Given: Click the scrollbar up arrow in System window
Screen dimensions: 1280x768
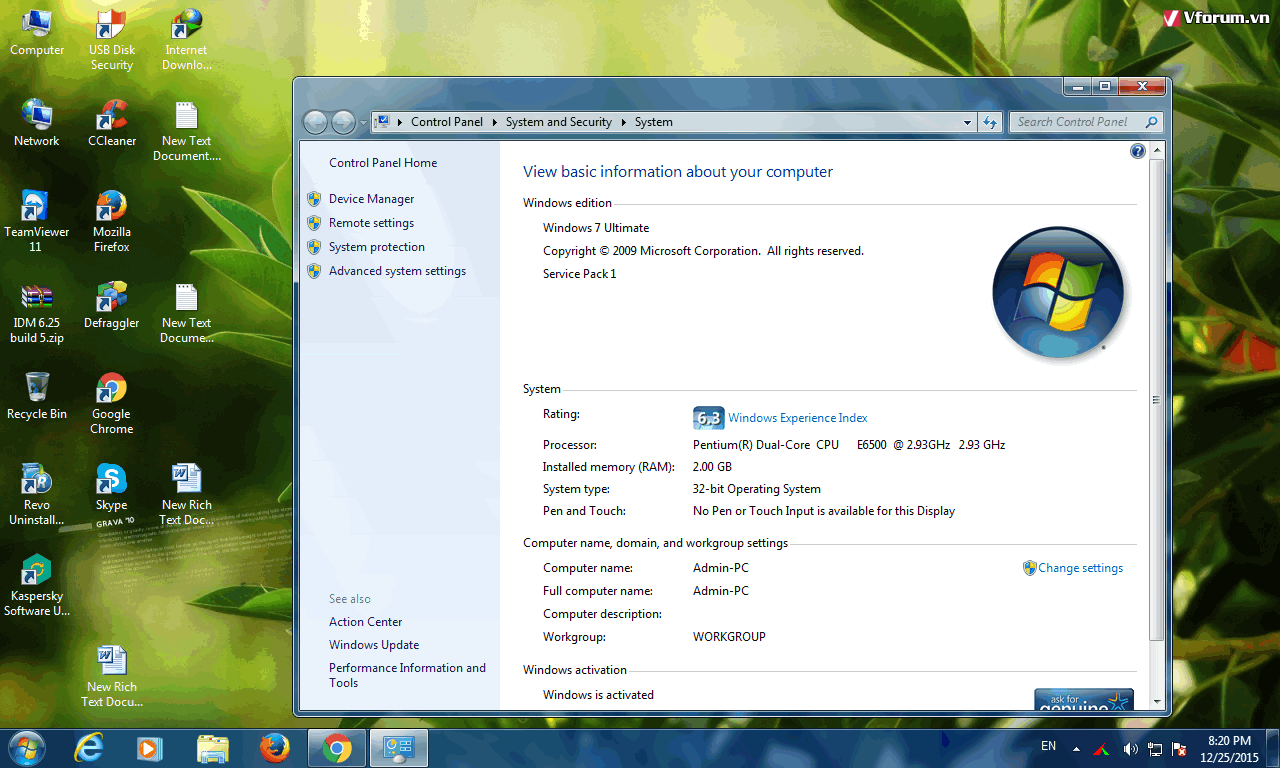Looking at the screenshot, I should [1156, 150].
